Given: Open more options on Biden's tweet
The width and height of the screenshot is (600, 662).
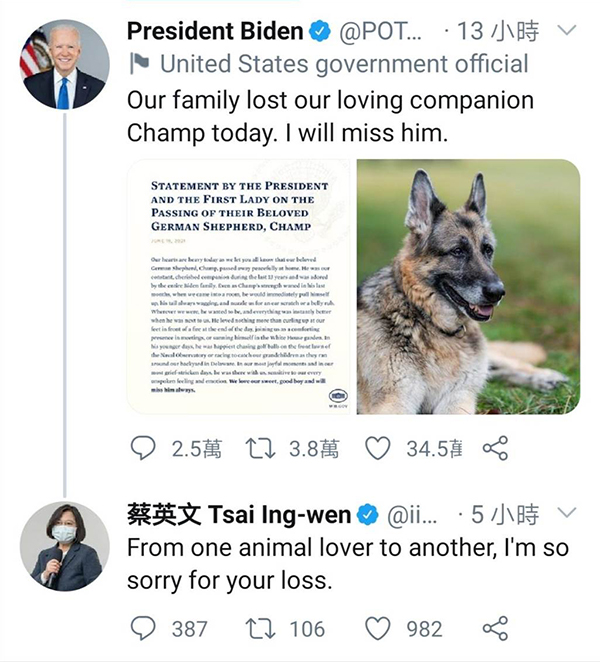Looking at the screenshot, I should pyautogui.click(x=567, y=31).
